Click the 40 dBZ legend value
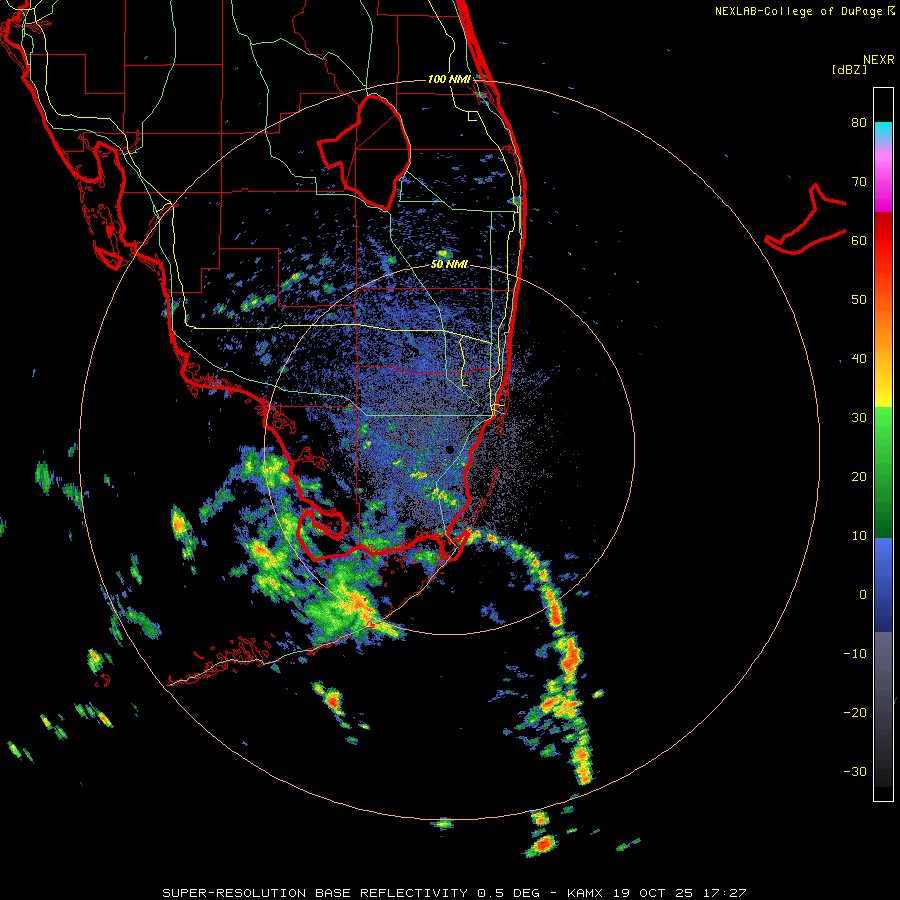 pos(859,359)
